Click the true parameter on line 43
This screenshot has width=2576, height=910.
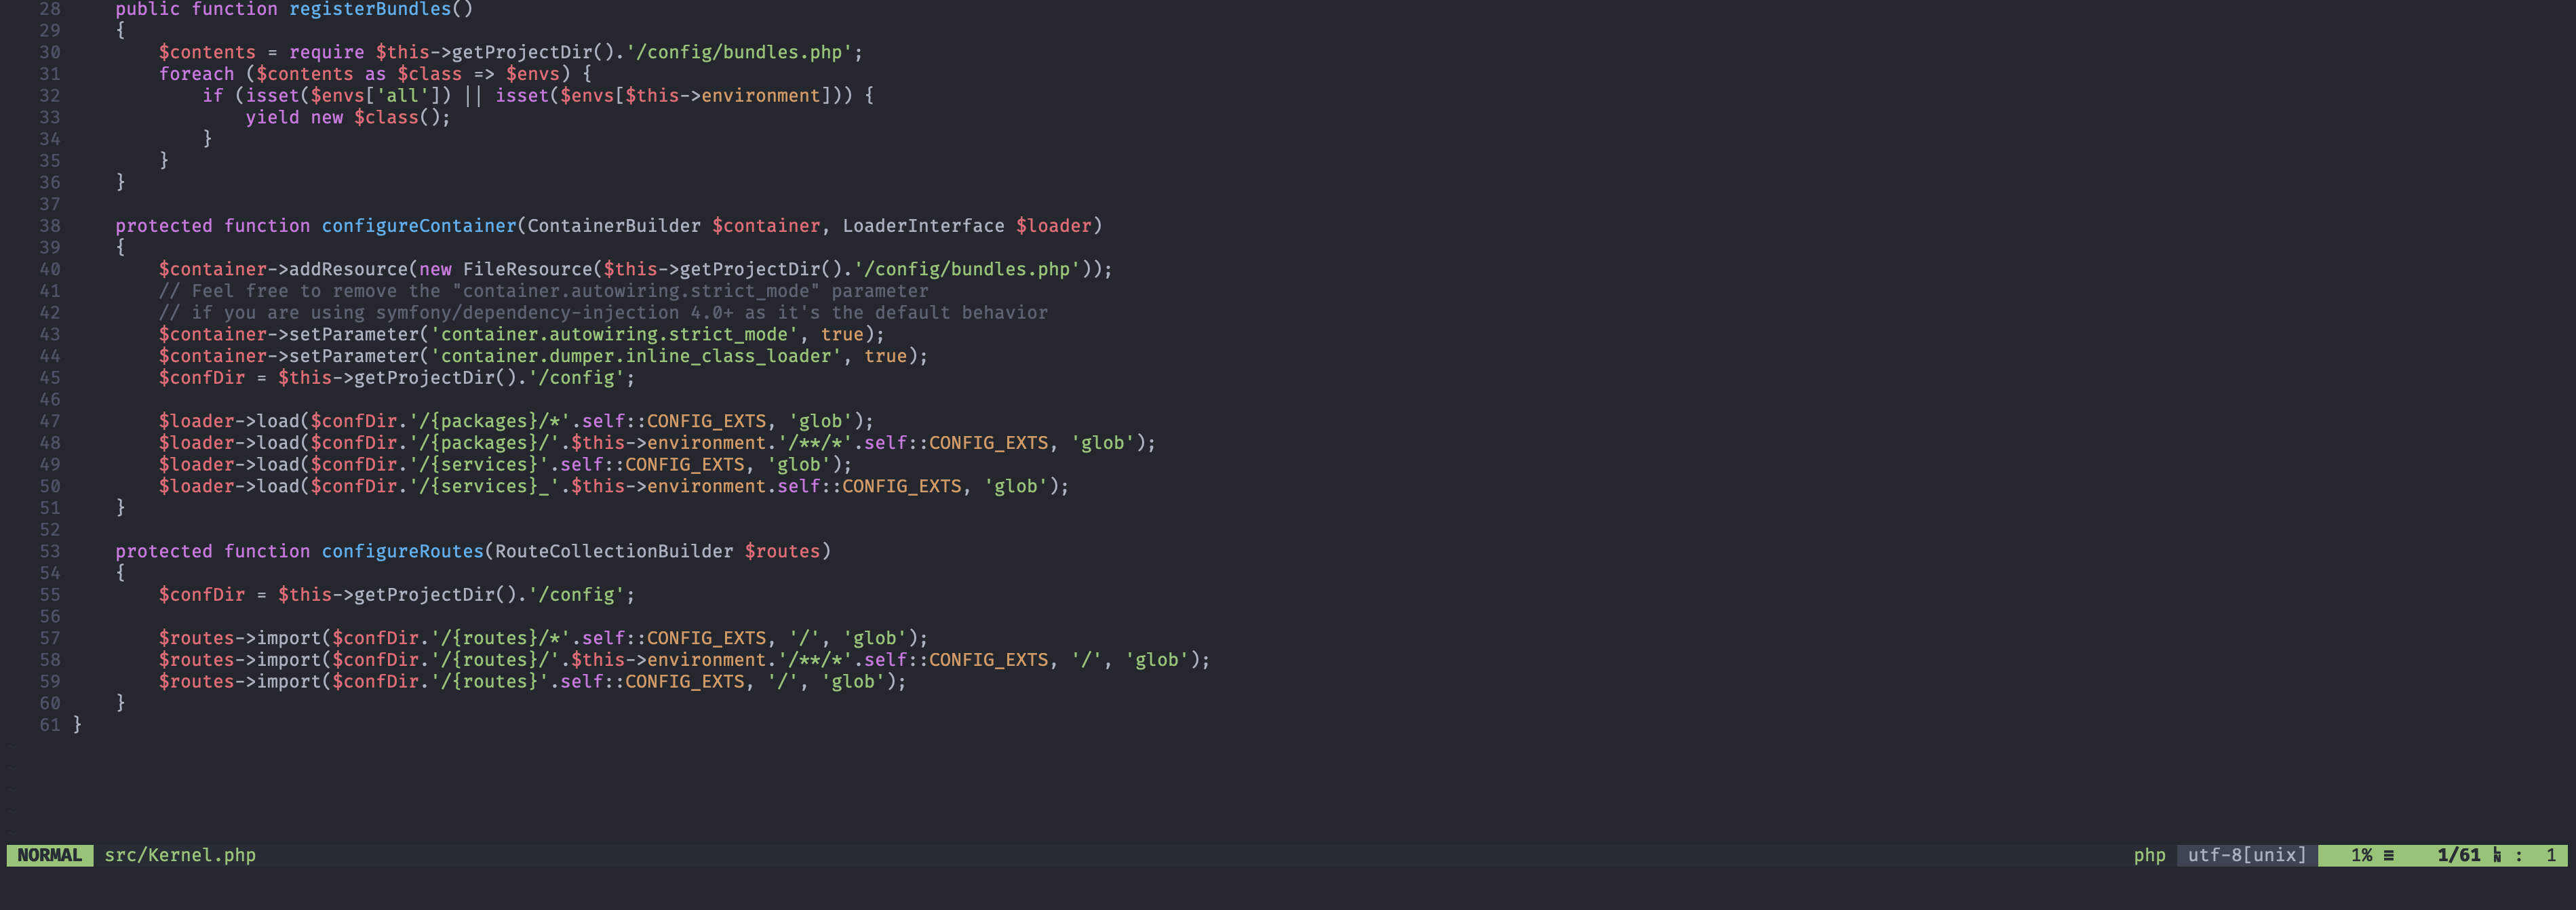(842, 334)
